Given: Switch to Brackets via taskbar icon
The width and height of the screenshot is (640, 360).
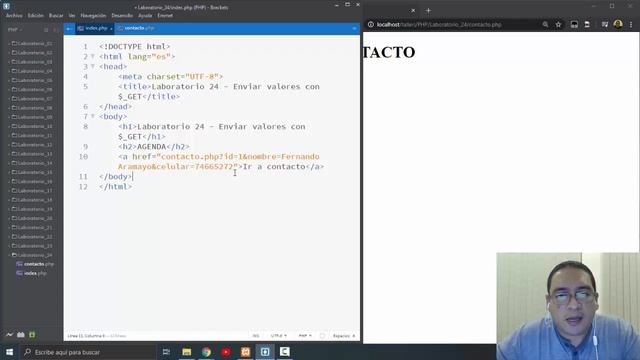Looking at the screenshot, I should pyautogui.click(x=265, y=352).
